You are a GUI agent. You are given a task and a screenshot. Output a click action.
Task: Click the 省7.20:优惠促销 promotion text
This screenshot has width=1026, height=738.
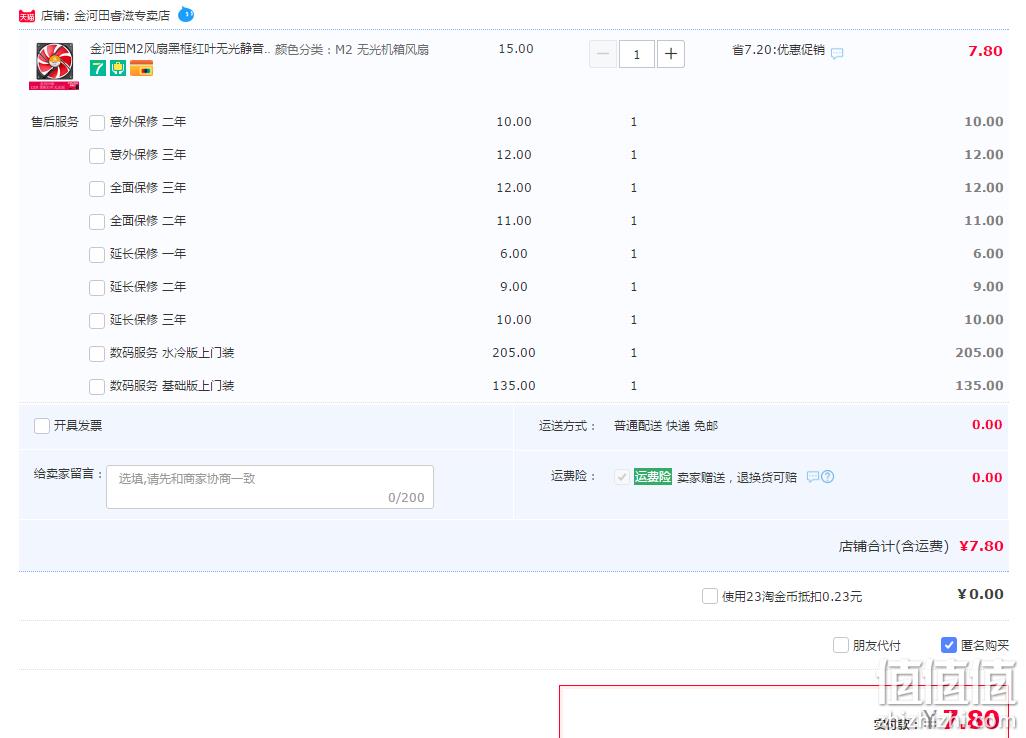(x=779, y=50)
